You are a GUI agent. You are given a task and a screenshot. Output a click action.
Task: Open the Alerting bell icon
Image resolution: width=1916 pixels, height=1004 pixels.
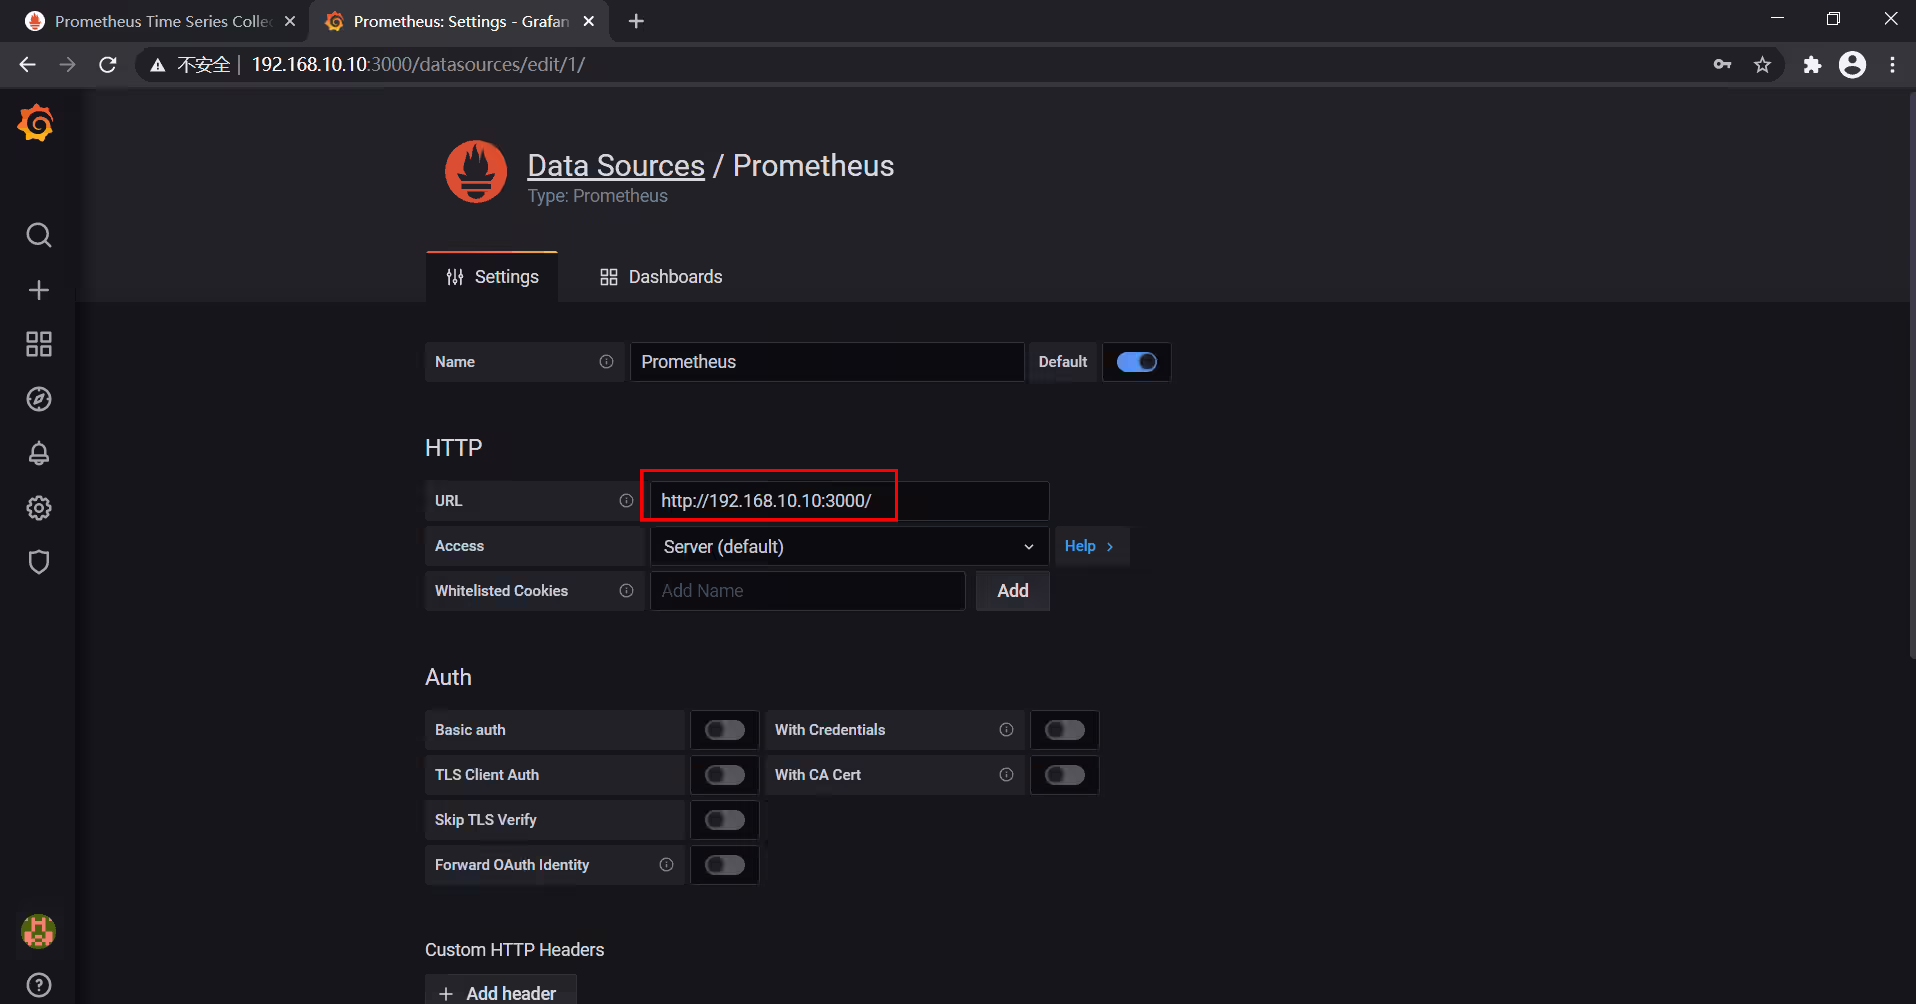point(39,453)
